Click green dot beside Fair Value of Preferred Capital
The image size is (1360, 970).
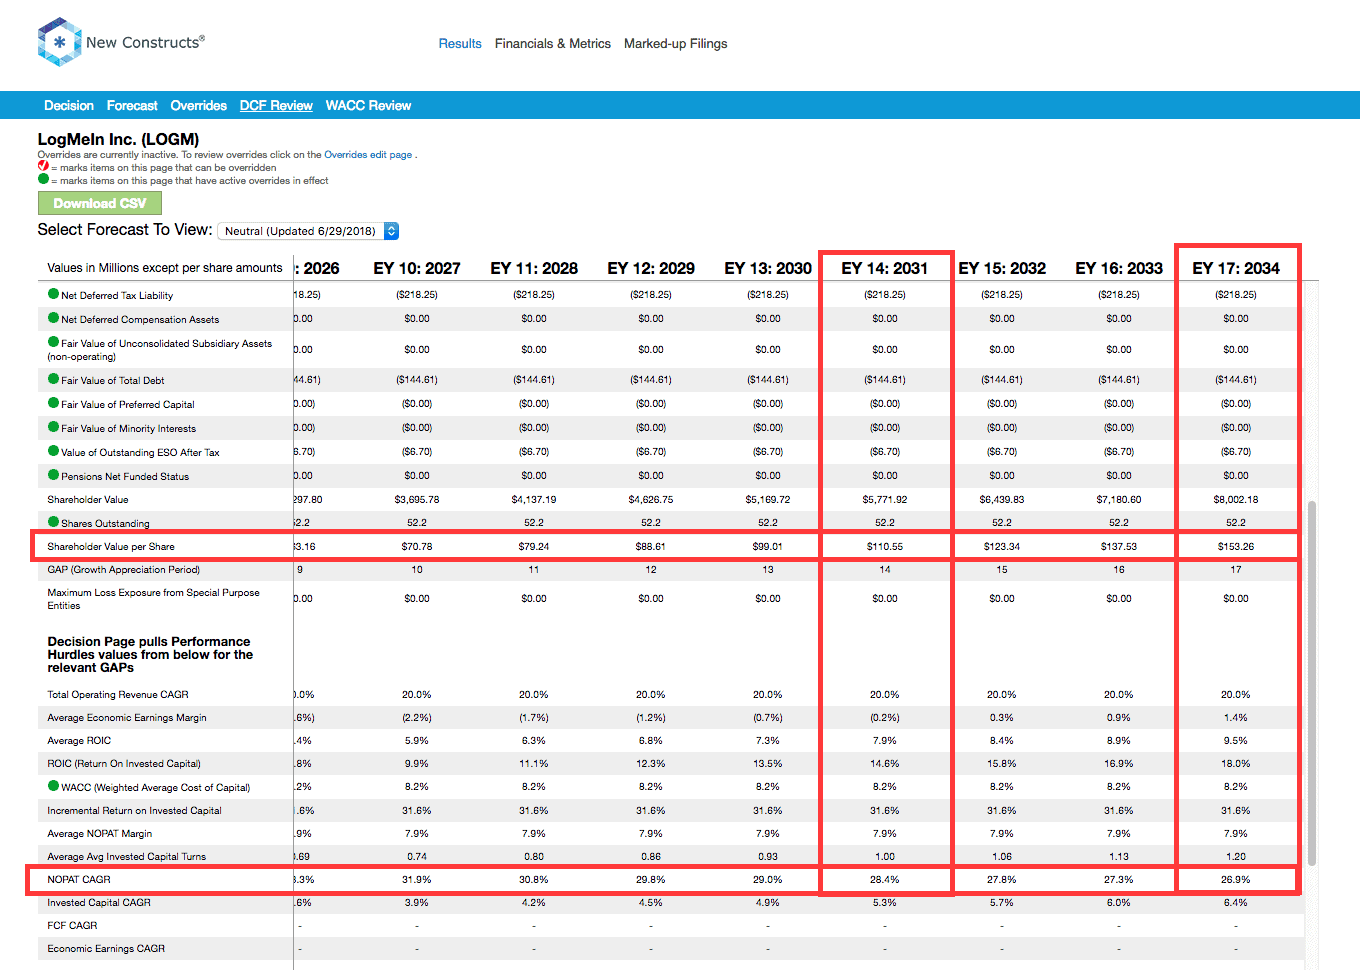pos(53,403)
